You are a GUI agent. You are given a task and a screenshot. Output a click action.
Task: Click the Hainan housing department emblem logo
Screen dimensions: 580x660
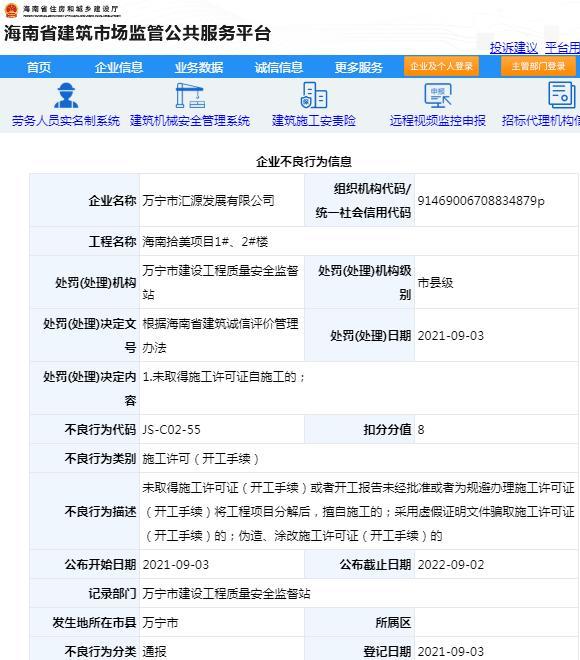pos(11,10)
